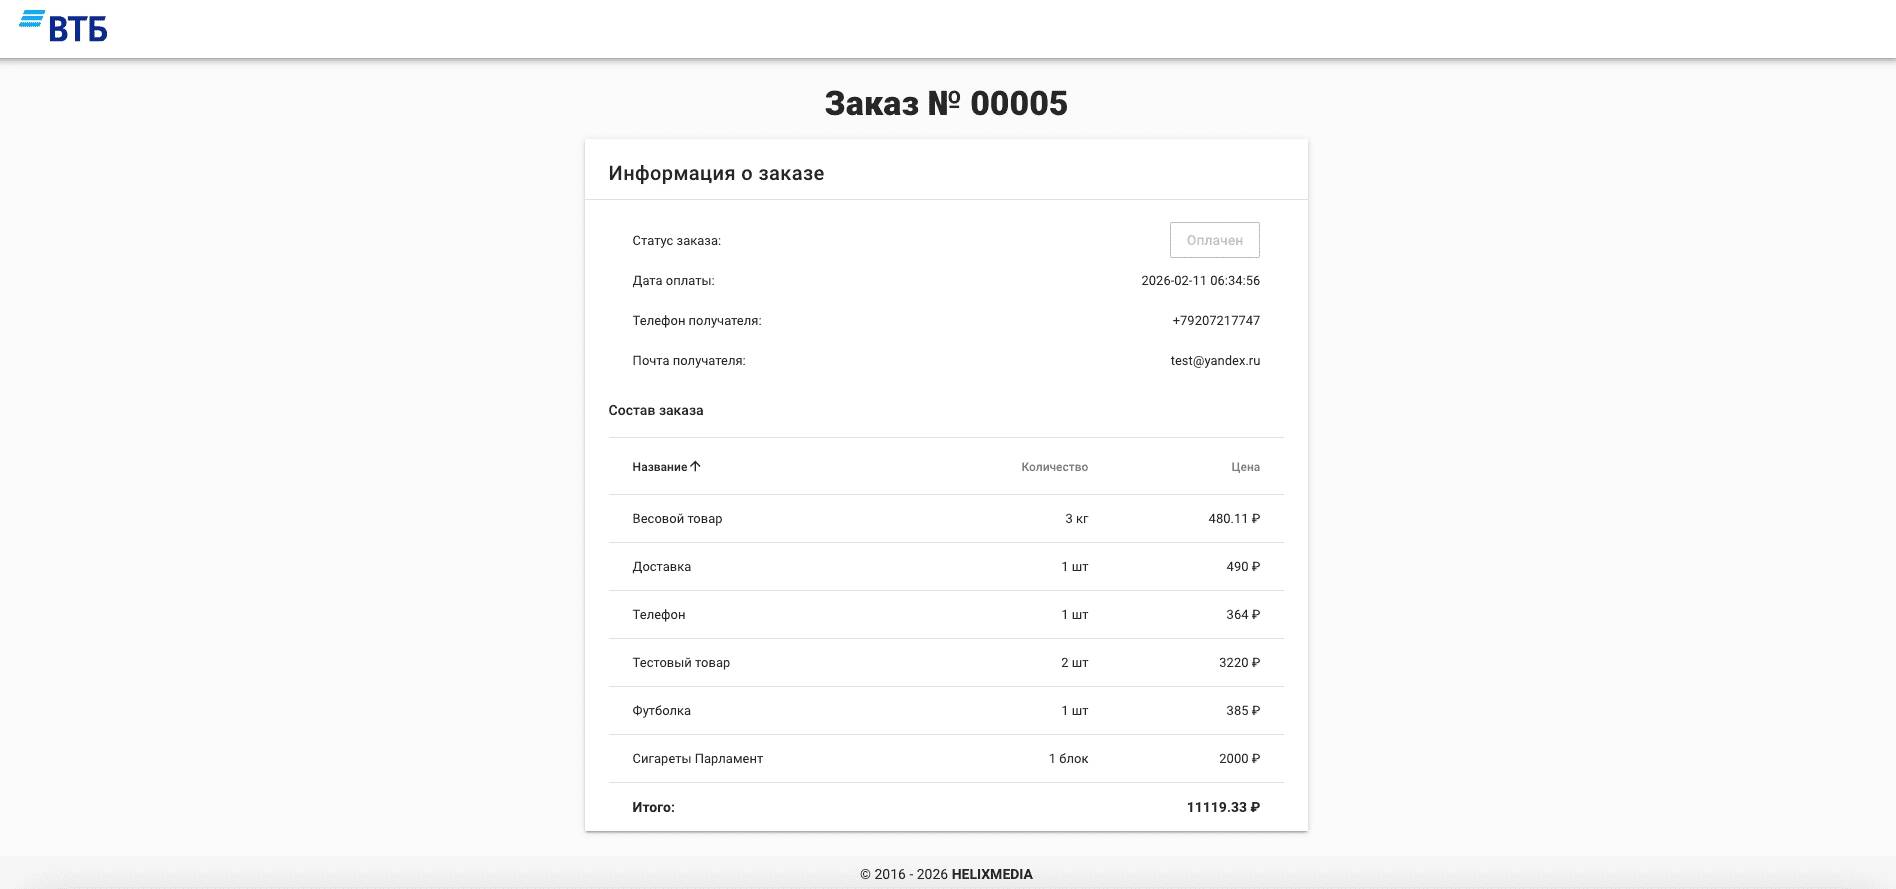The height and width of the screenshot is (889, 1896).
Task: Sort table by Количество column header
Action: tap(1054, 467)
